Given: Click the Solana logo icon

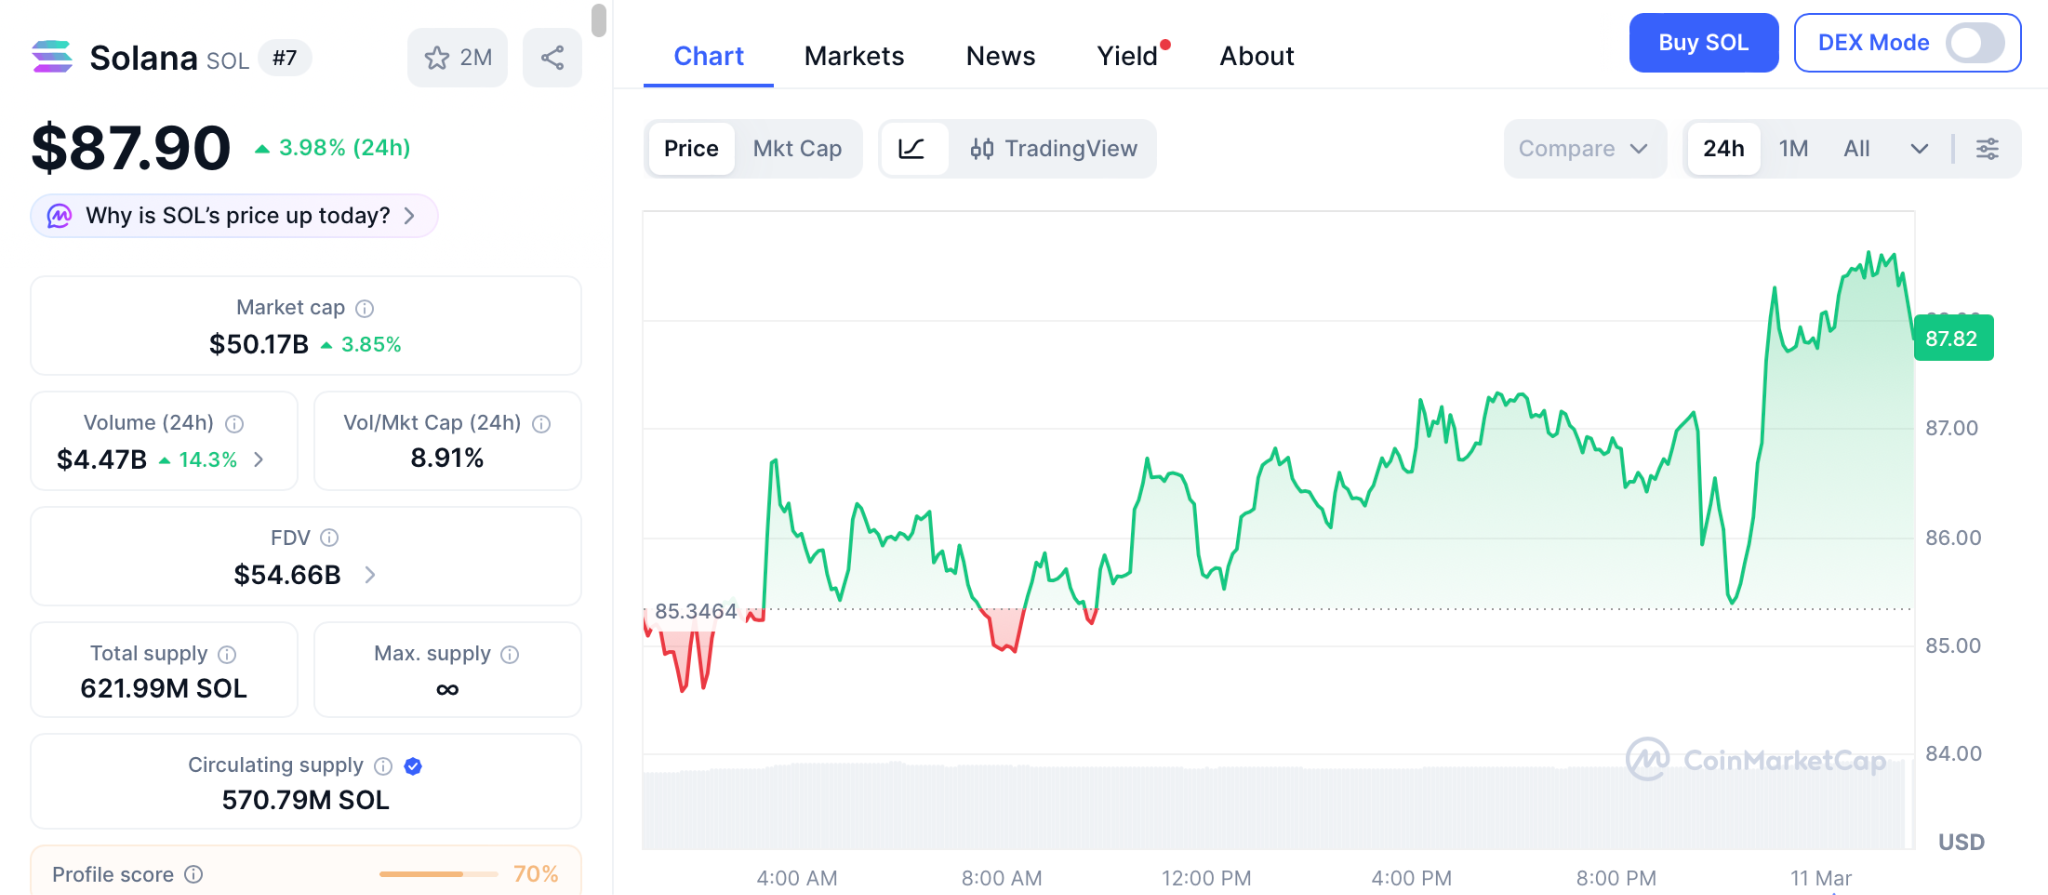Looking at the screenshot, I should pos(52,57).
